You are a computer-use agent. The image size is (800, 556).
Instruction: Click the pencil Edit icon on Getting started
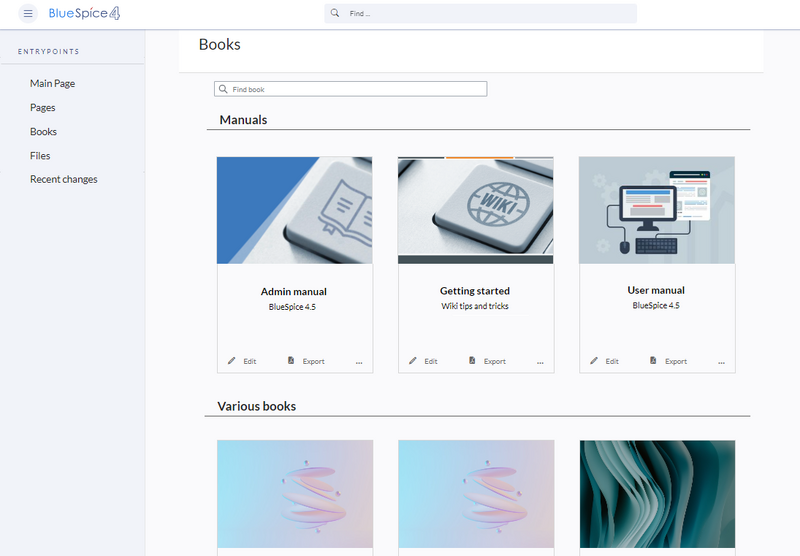(x=413, y=361)
